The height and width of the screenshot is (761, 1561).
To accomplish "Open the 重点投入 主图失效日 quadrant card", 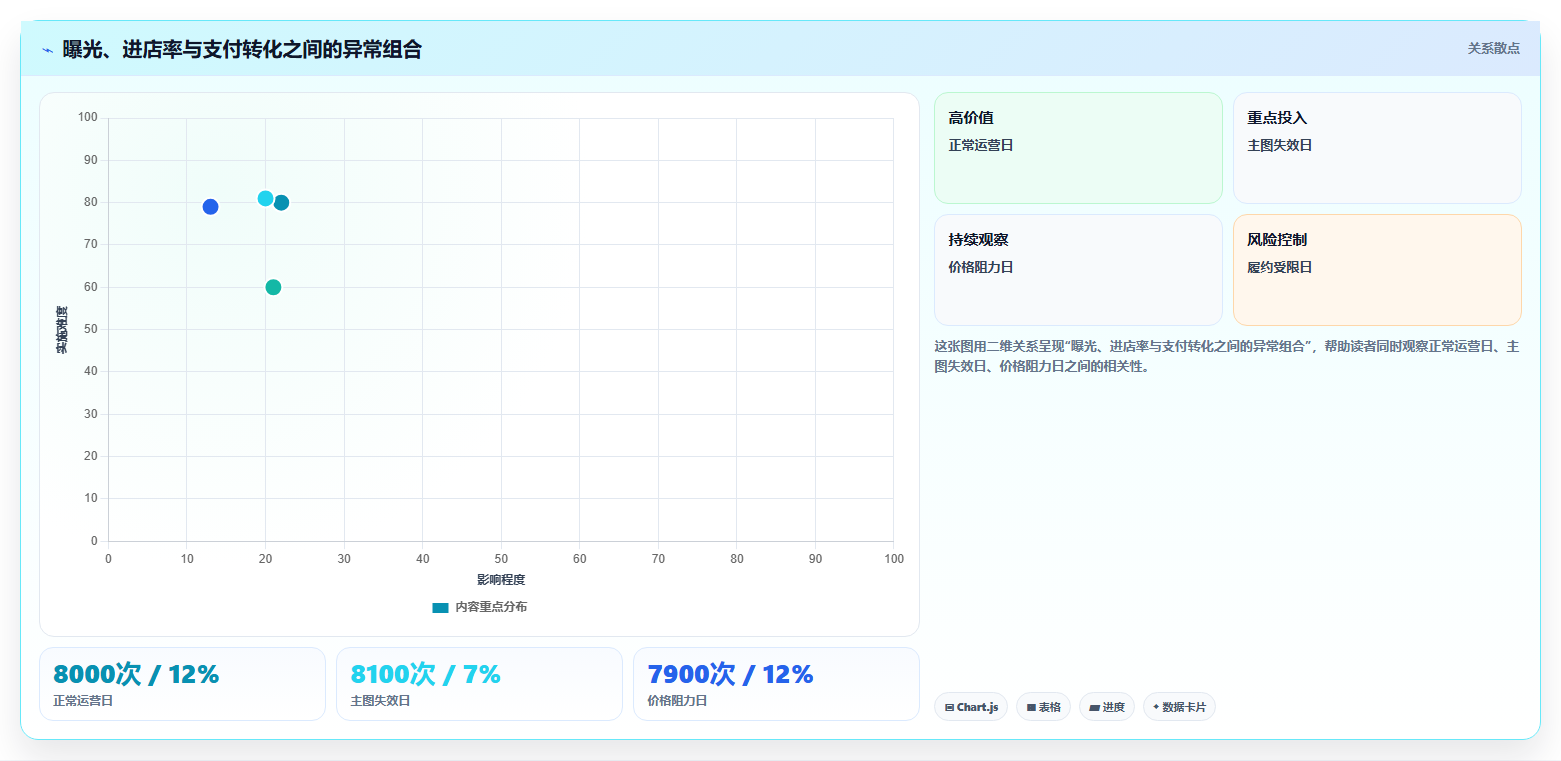I will (x=1377, y=148).
